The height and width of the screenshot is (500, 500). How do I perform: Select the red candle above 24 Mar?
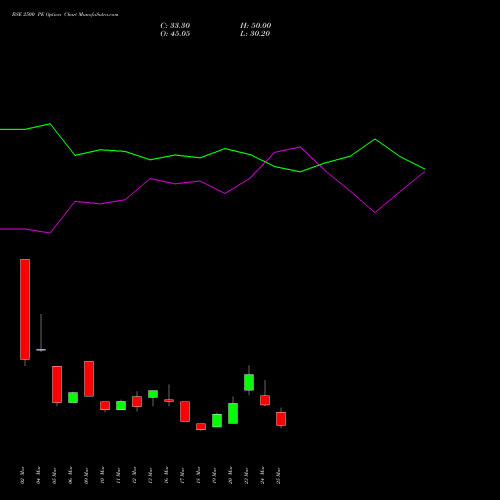(265, 400)
